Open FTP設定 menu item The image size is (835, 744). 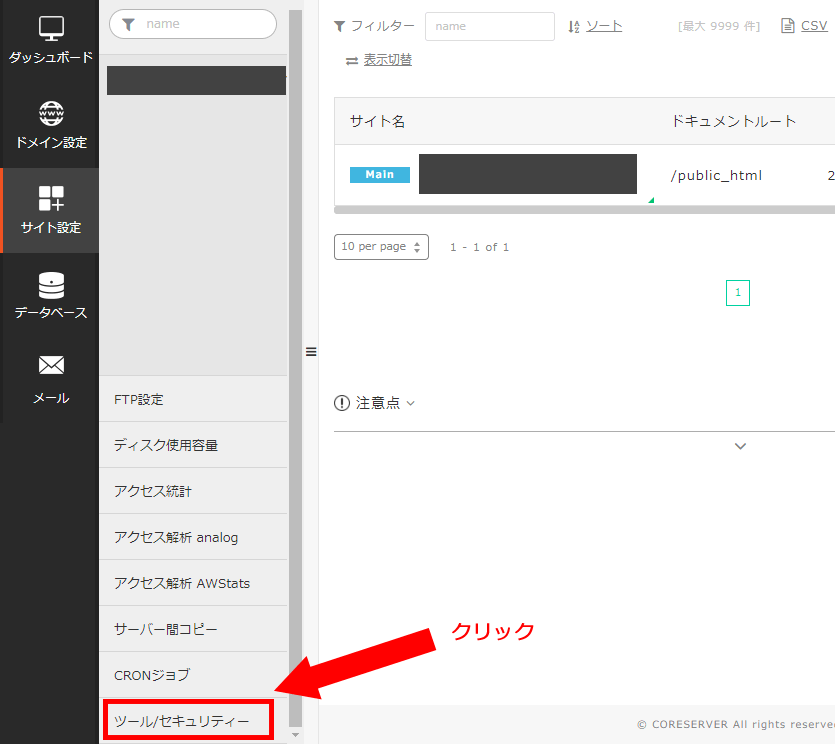coord(139,399)
